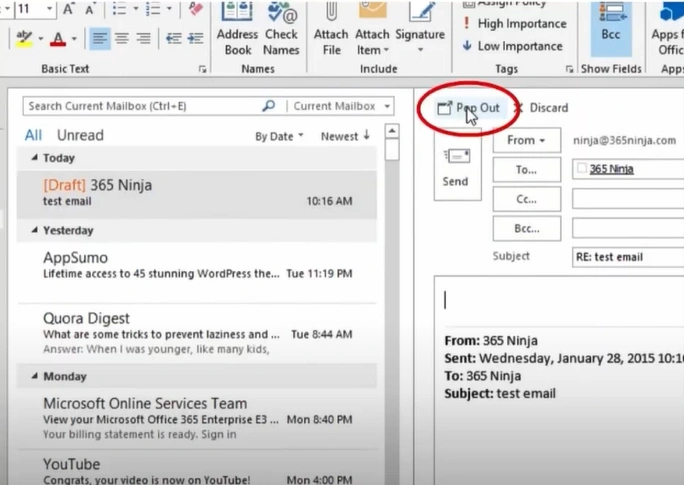Viewport: 684px width, 485px height.
Task: Show All messages tab
Action: pos(33,135)
